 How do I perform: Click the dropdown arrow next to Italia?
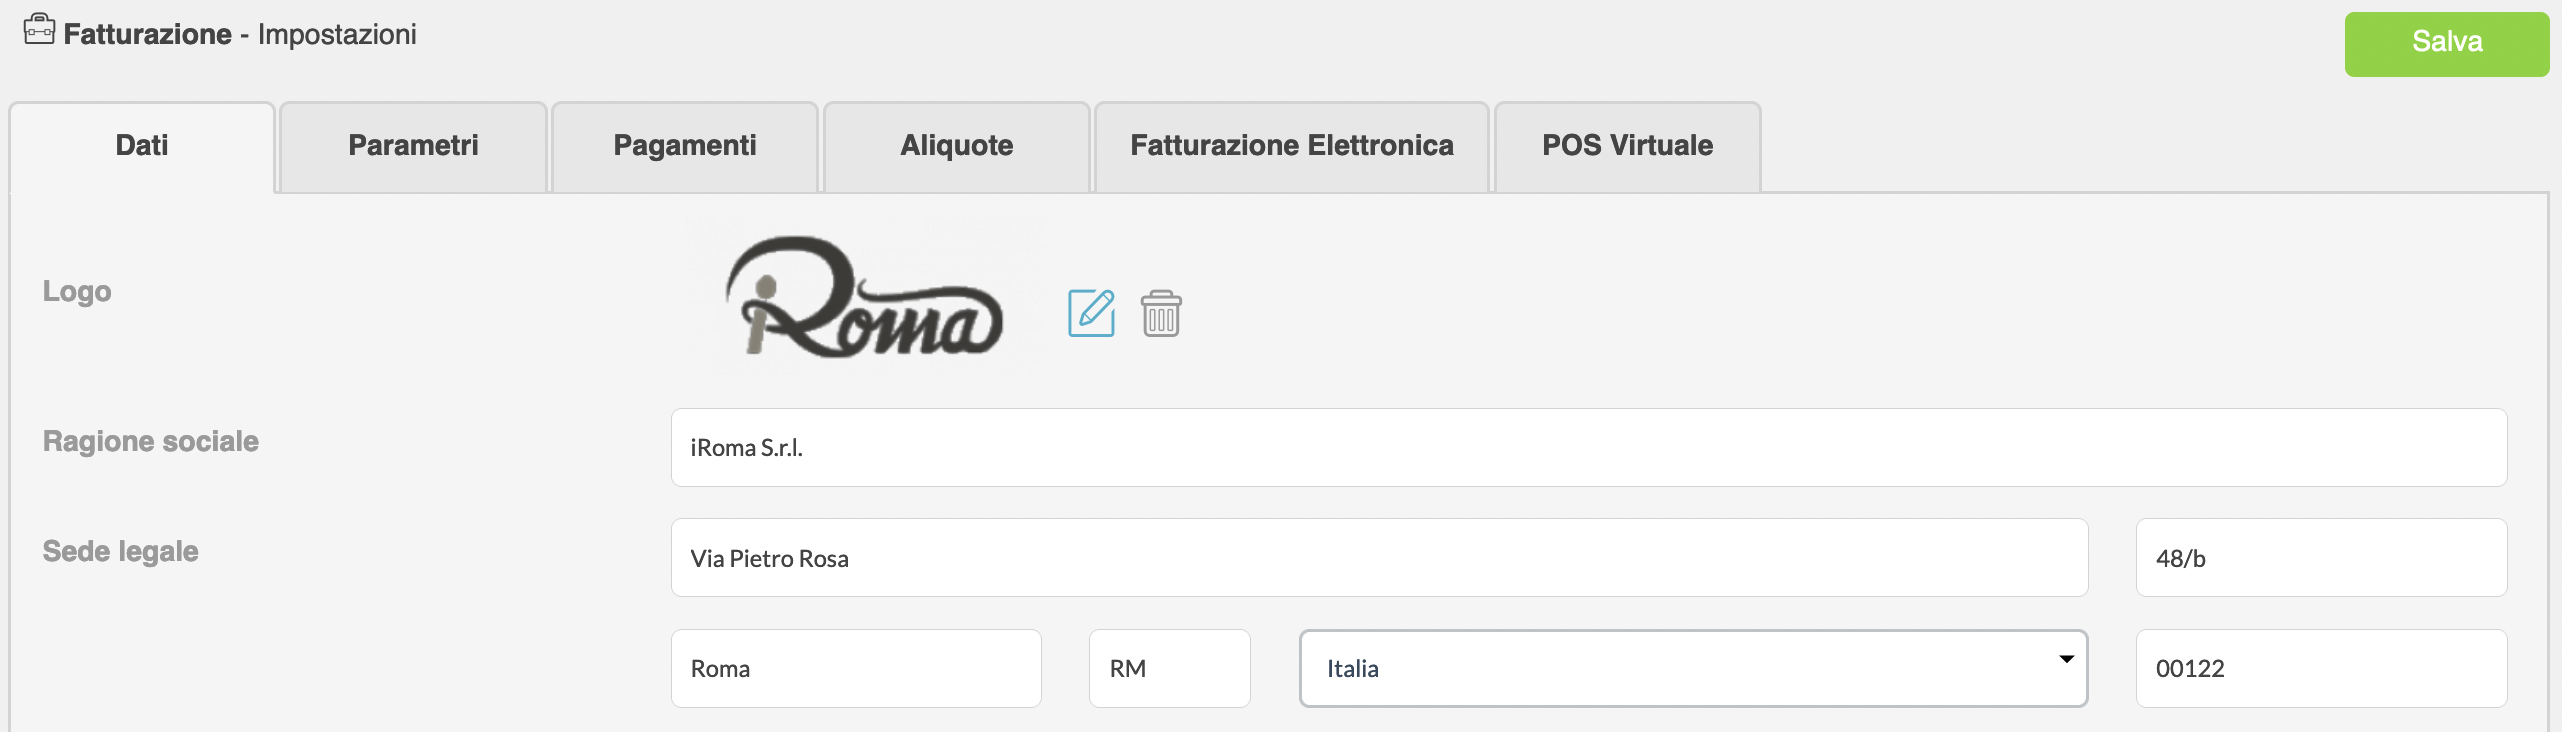[x=2066, y=660]
